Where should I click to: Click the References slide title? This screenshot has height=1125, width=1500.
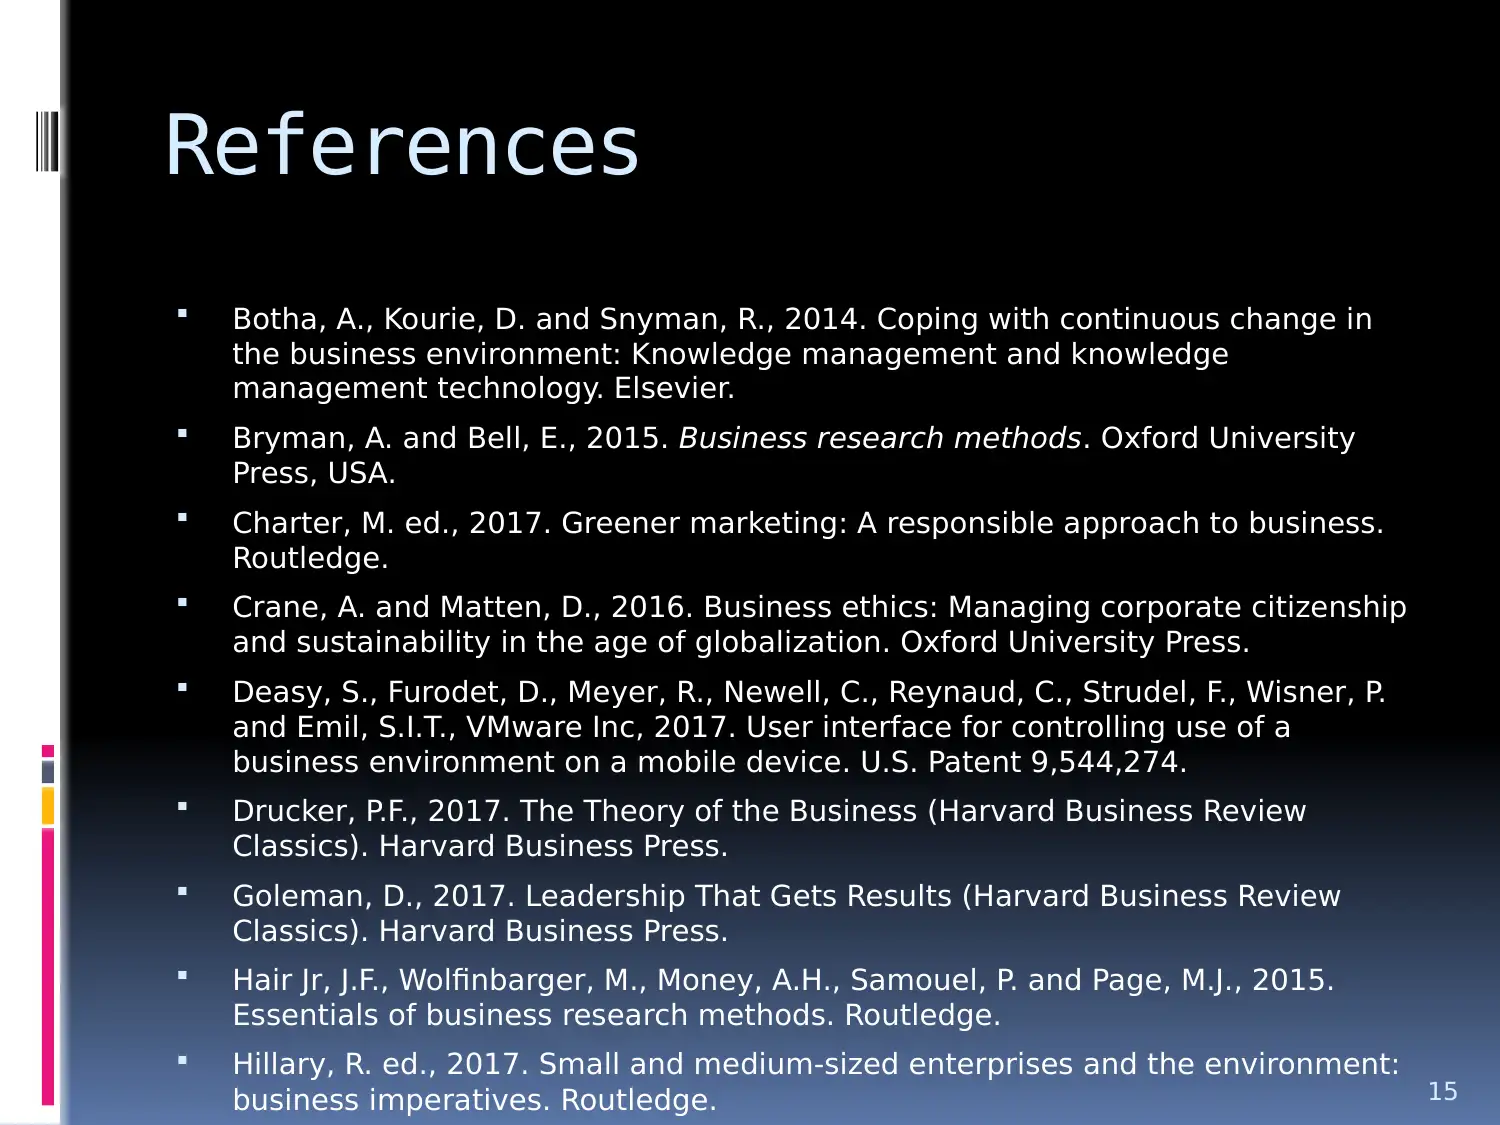(x=402, y=146)
